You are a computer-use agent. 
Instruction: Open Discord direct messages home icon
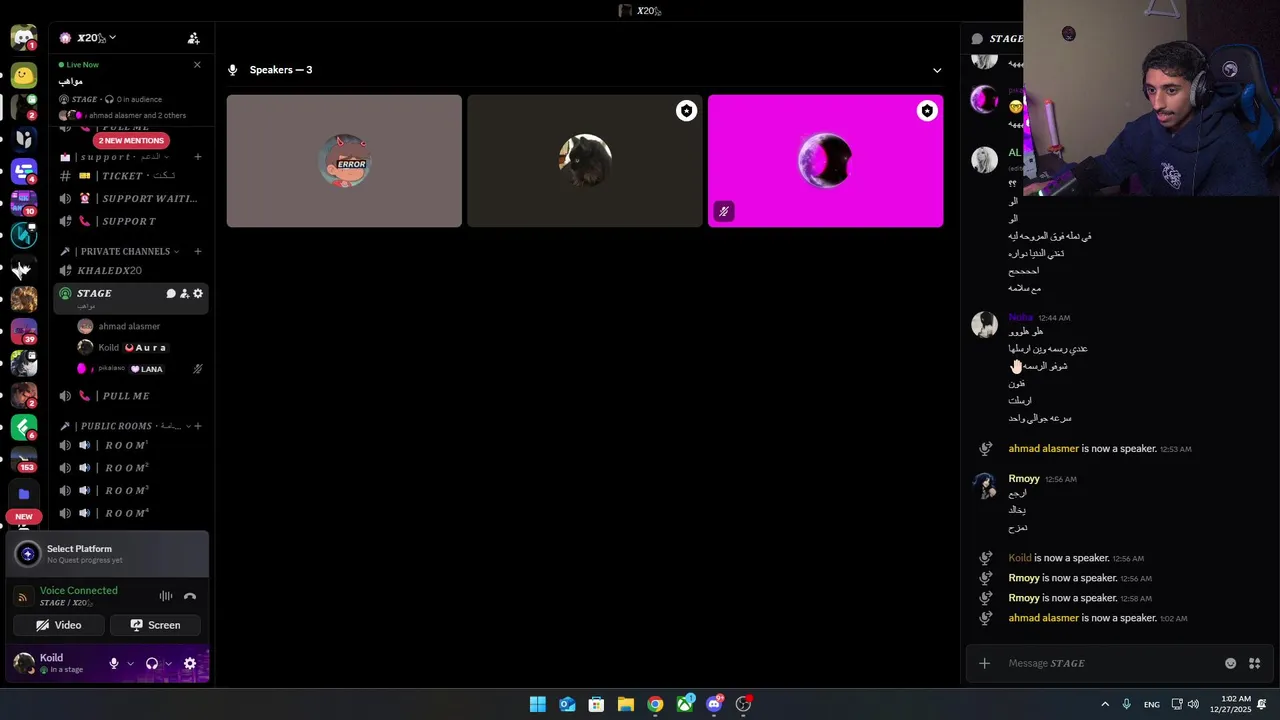point(23,37)
